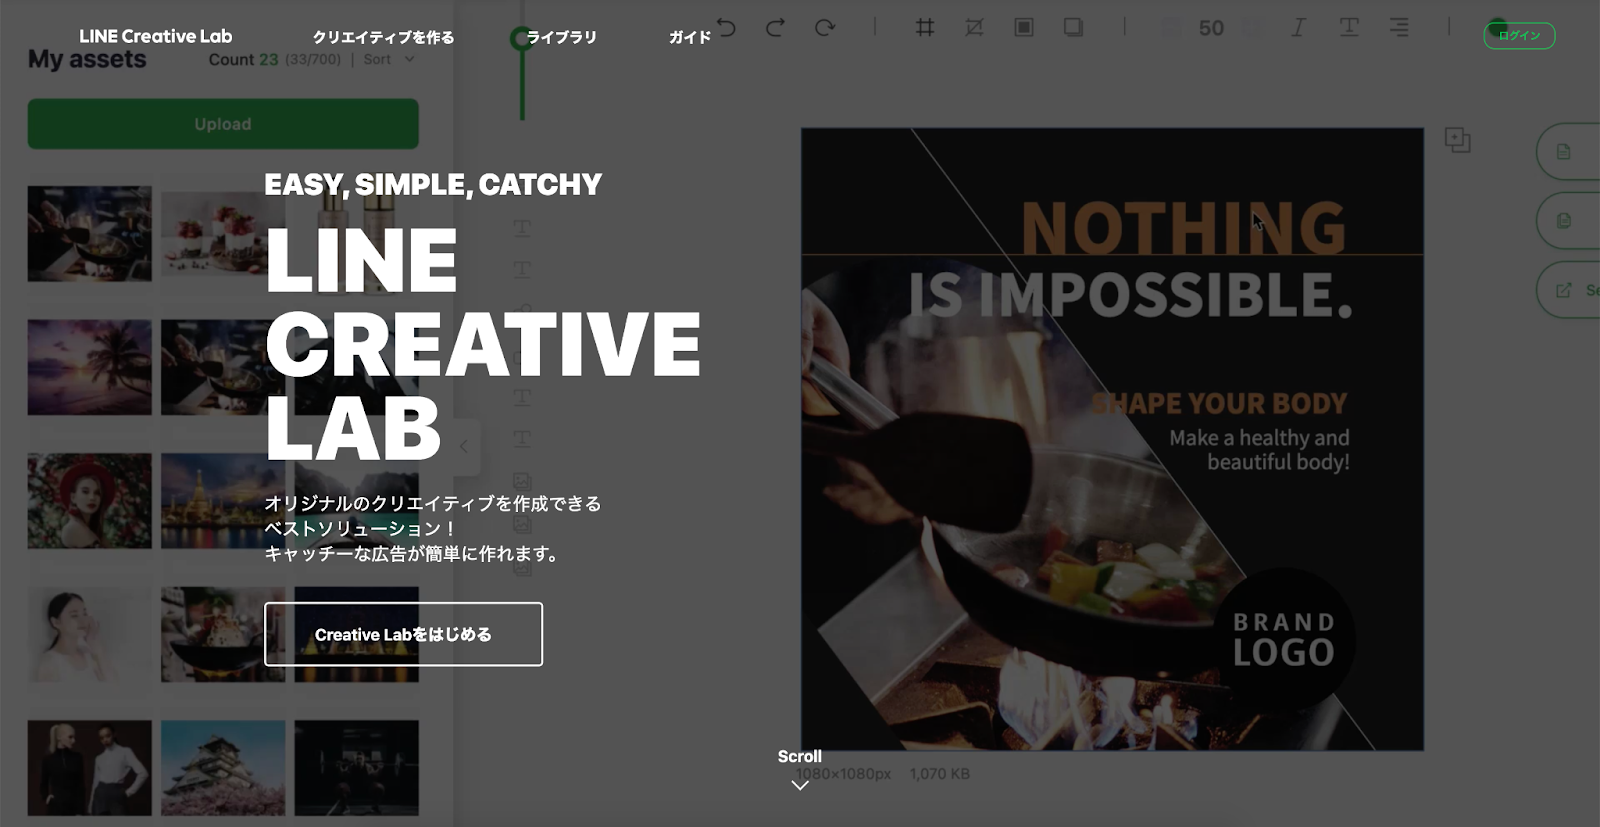
Task: Open the Sort dropdown in My assets
Action: [x=389, y=60]
